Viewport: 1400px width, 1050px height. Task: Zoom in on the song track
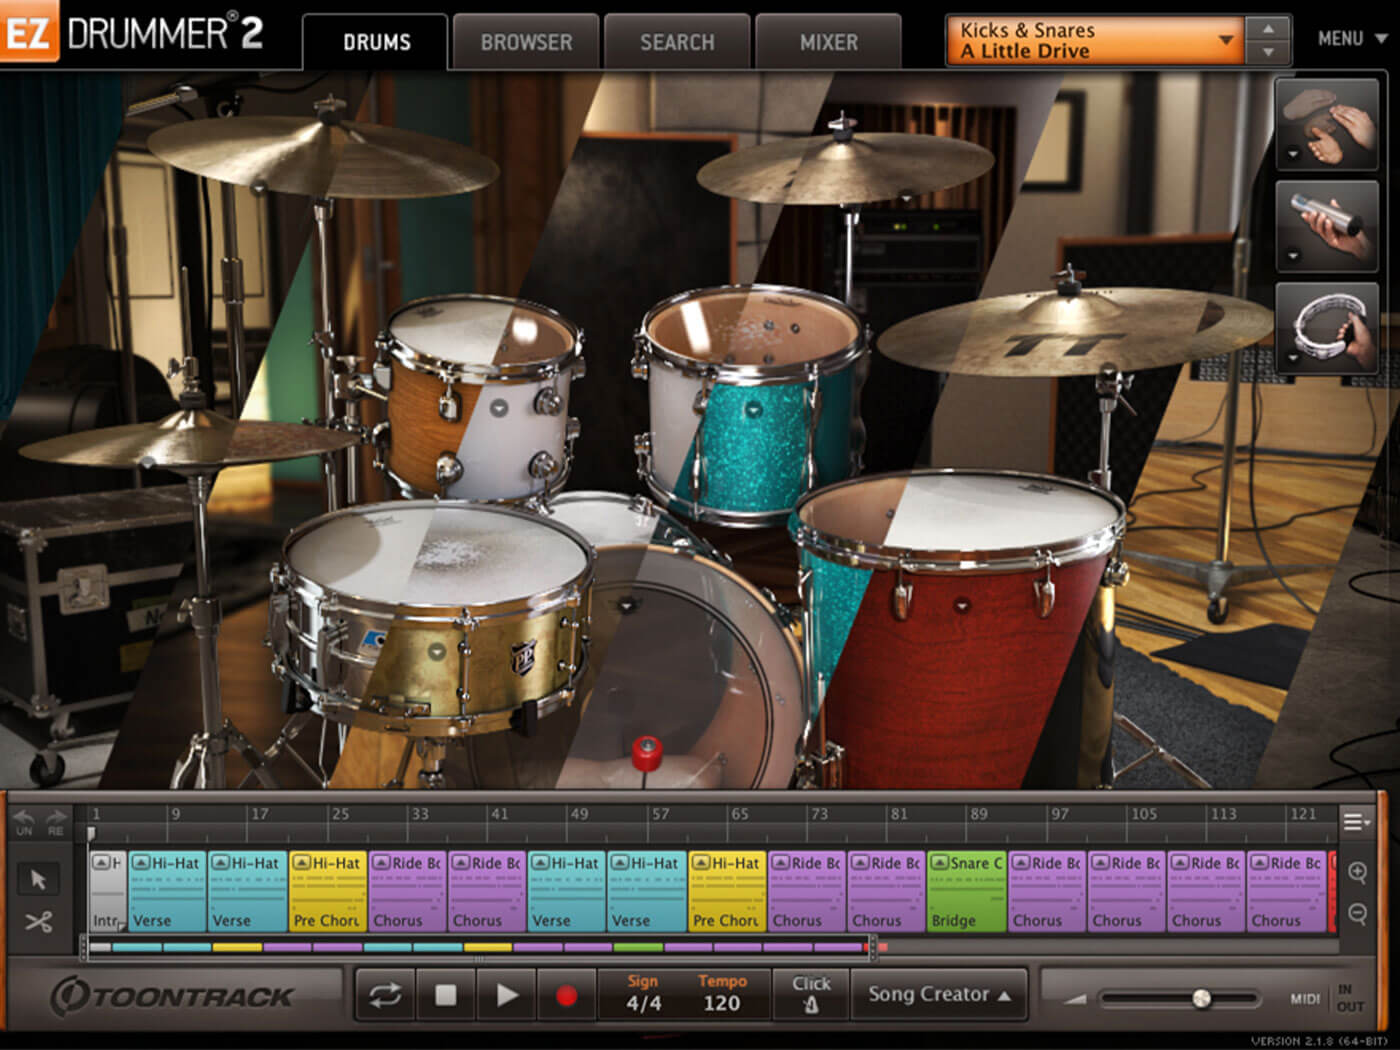1358,873
